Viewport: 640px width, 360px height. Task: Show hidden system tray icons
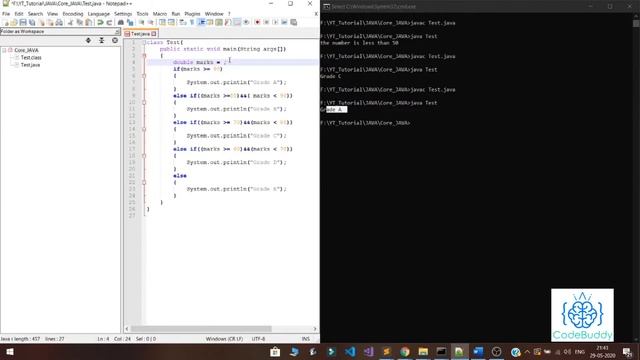[527, 351]
